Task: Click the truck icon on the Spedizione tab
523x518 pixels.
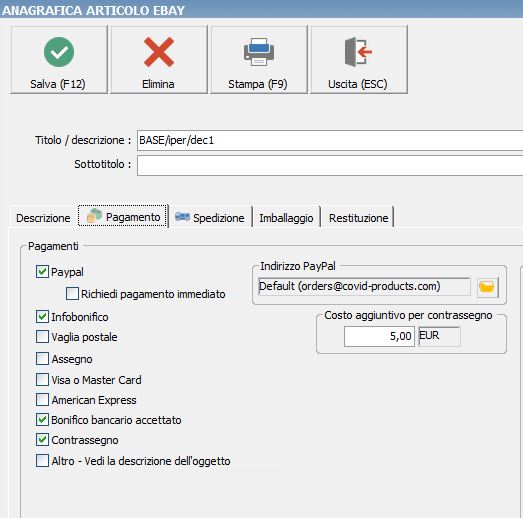Action: tap(182, 217)
